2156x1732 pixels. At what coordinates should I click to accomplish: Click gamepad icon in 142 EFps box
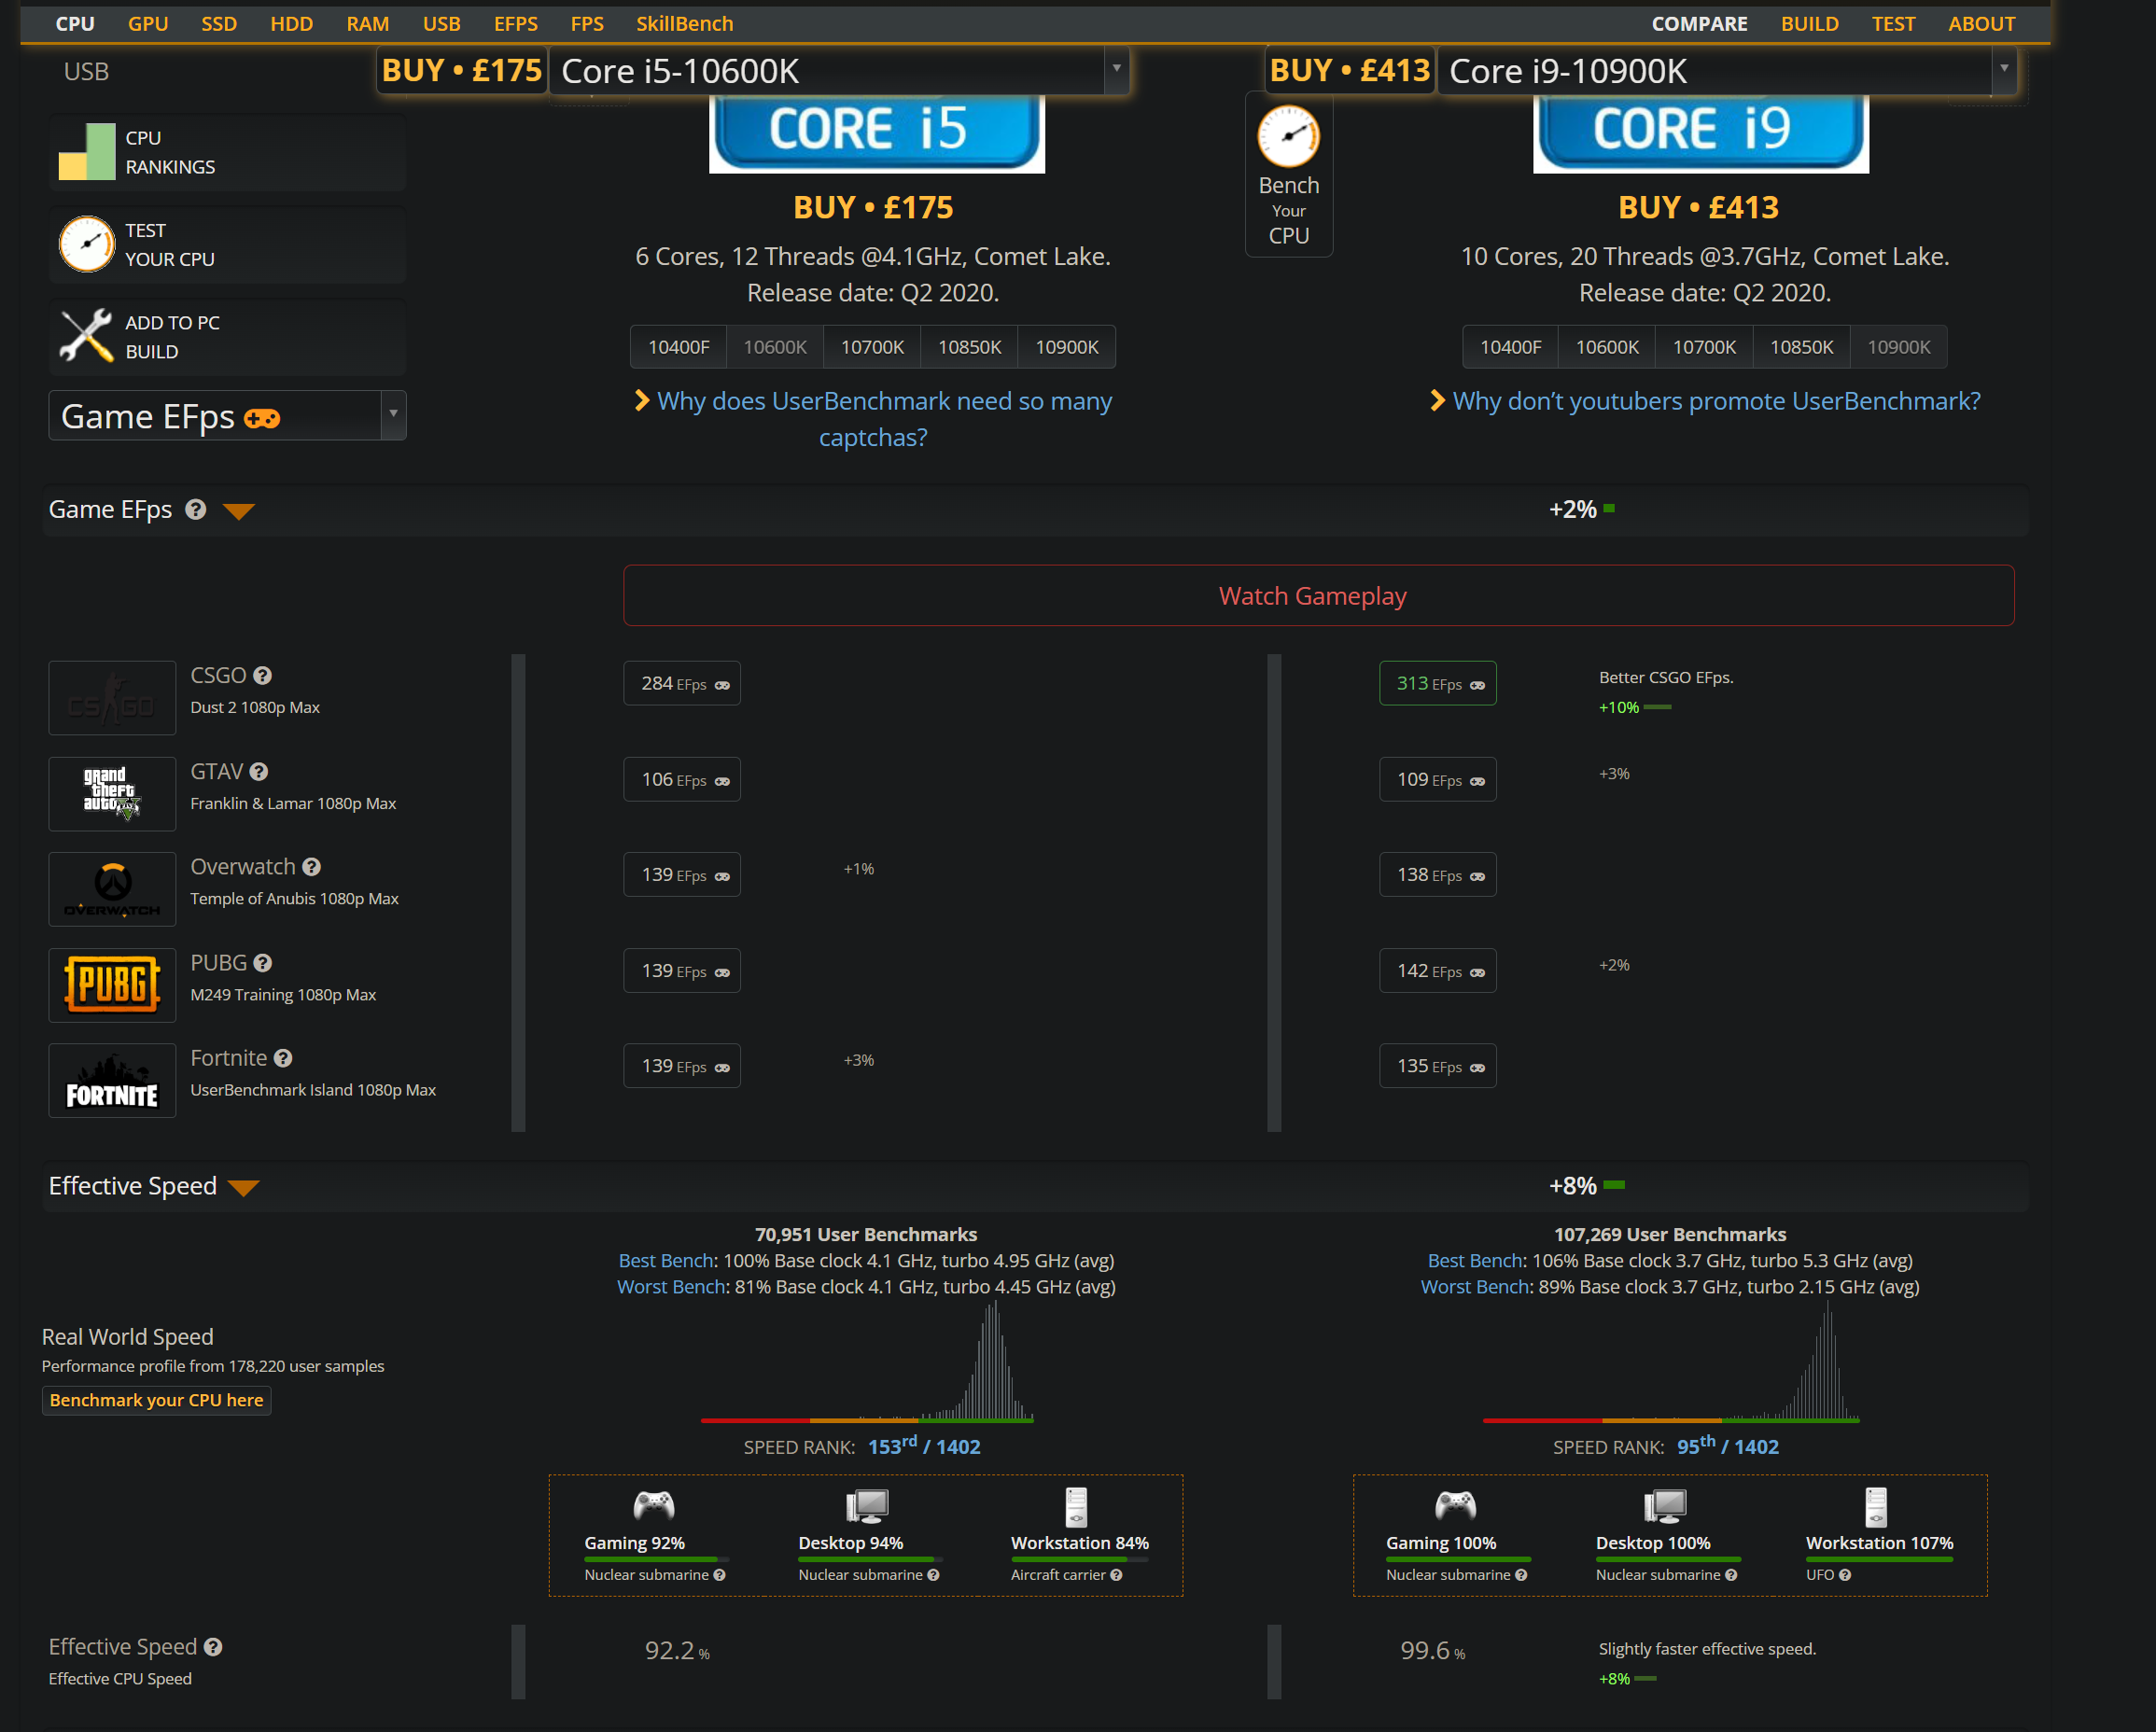1477,973
